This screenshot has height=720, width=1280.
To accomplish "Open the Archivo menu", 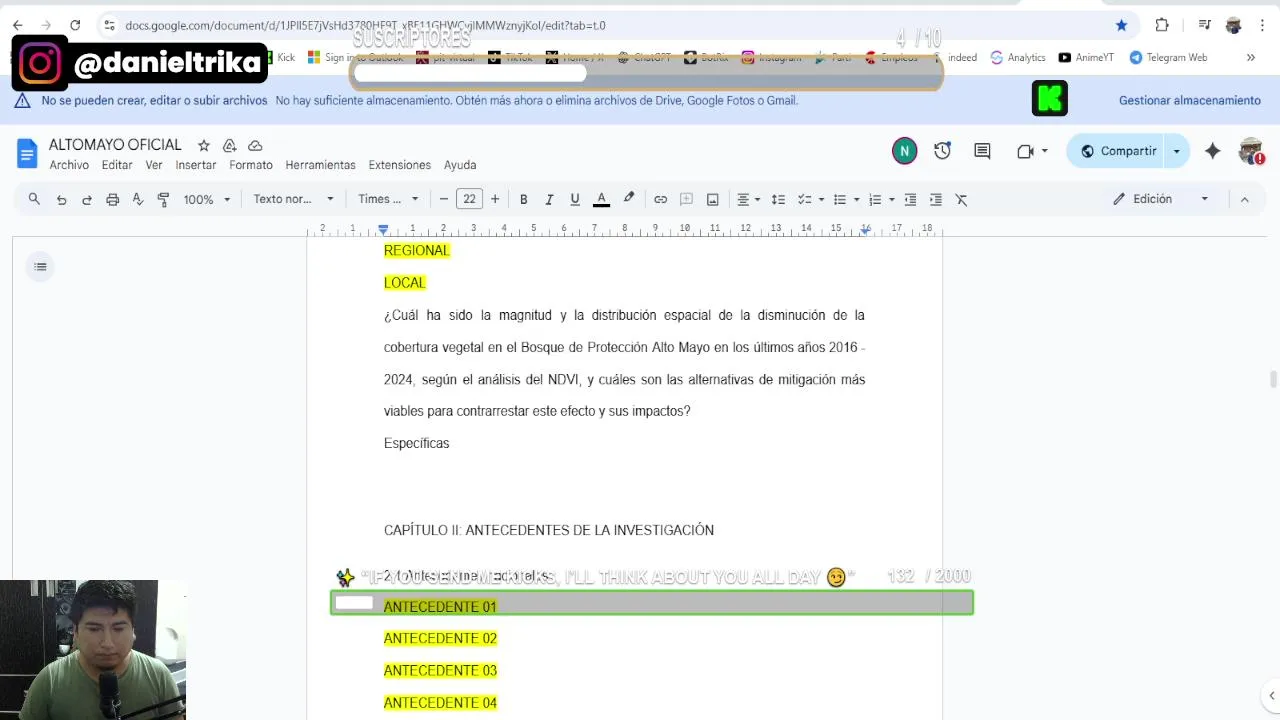I will pos(69,165).
